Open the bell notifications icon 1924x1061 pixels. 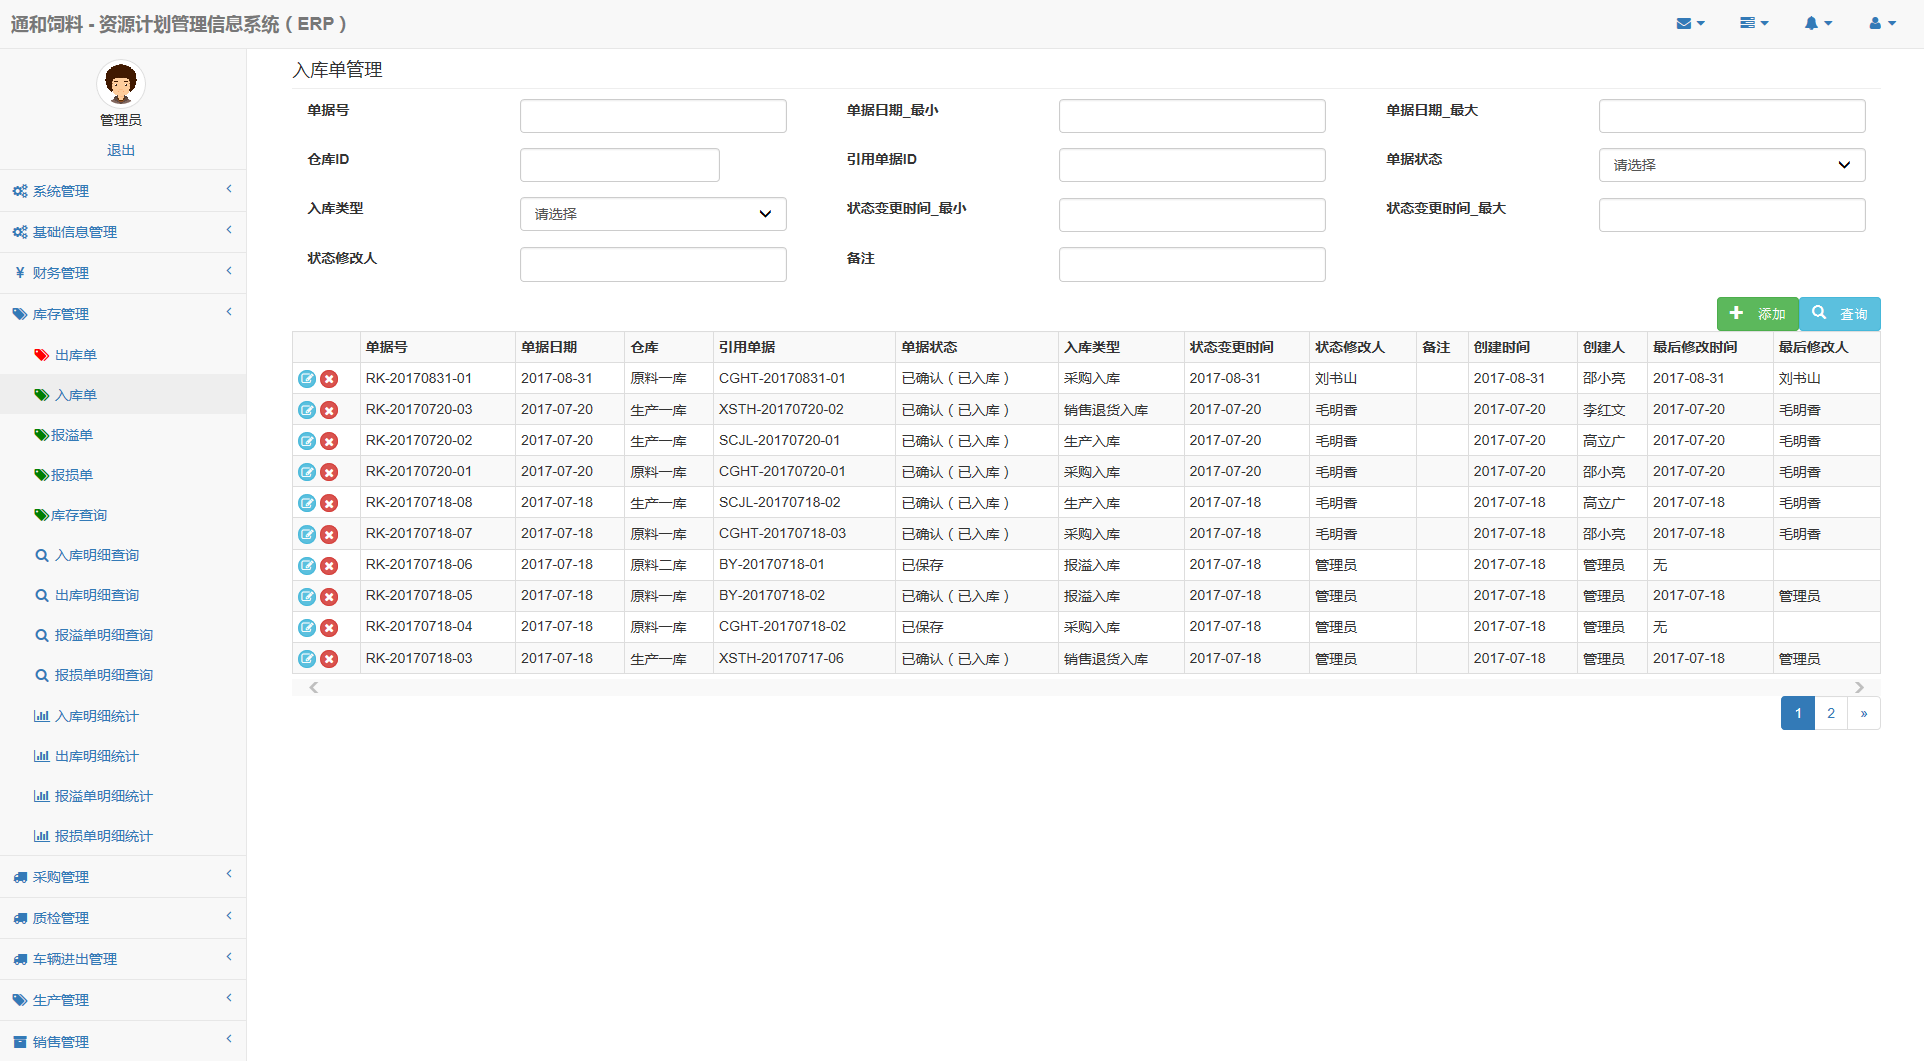(x=1817, y=23)
